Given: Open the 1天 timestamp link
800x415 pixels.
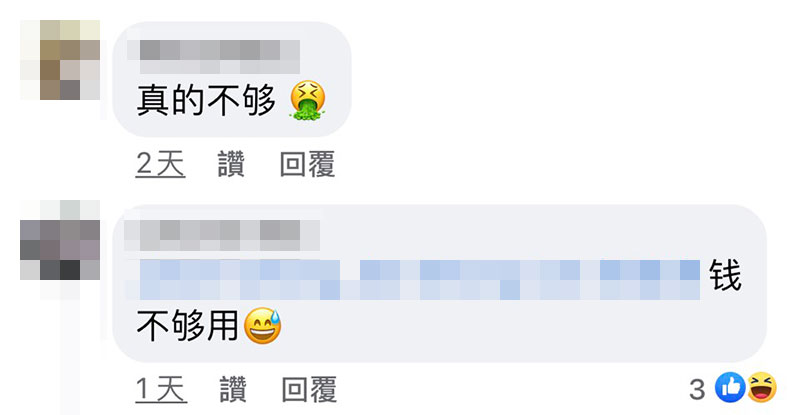Looking at the screenshot, I should coord(161,389).
